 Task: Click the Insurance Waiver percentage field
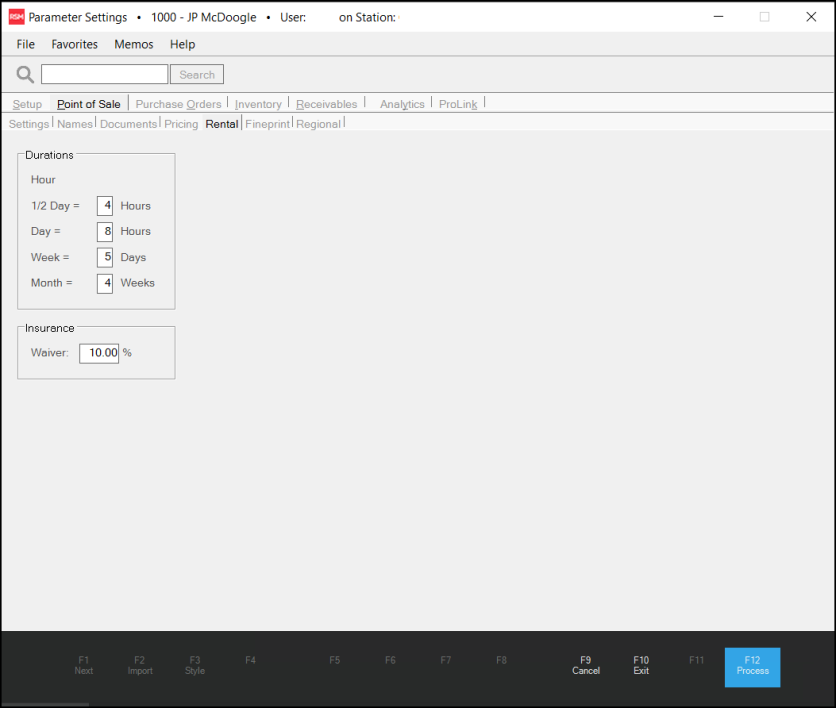[99, 353]
